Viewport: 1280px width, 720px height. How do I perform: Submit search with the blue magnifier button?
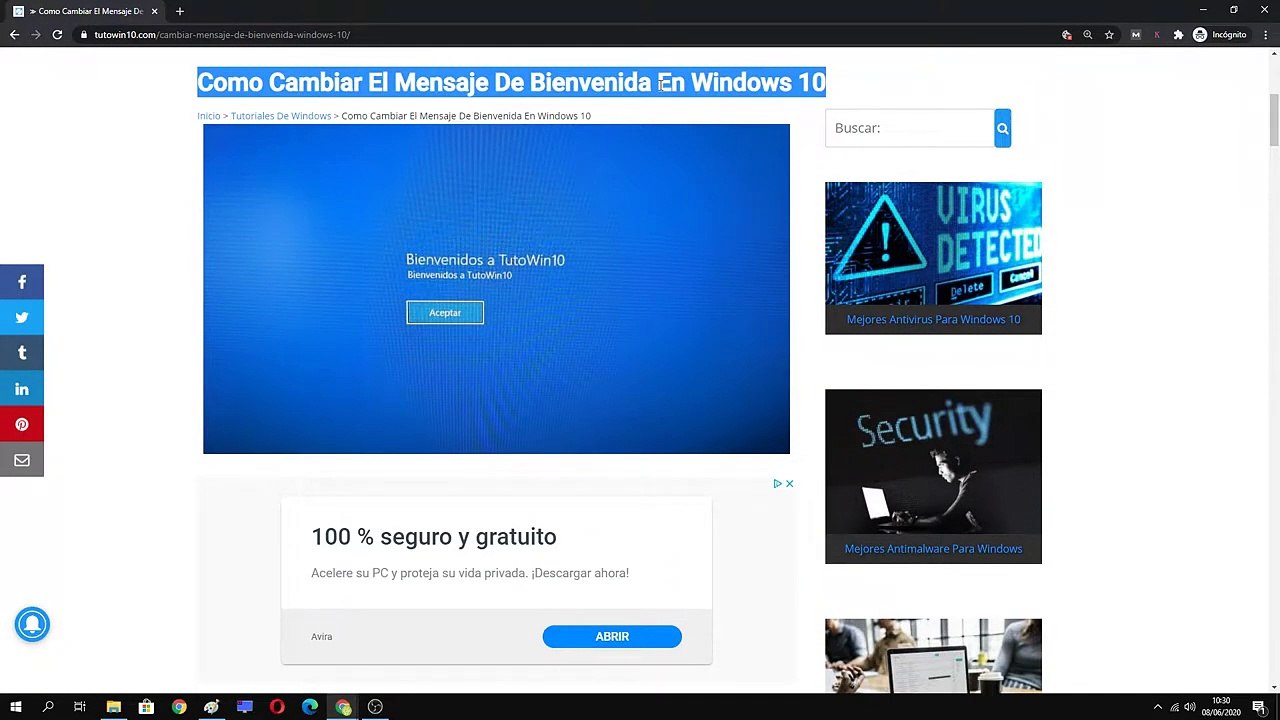[1003, 128]
